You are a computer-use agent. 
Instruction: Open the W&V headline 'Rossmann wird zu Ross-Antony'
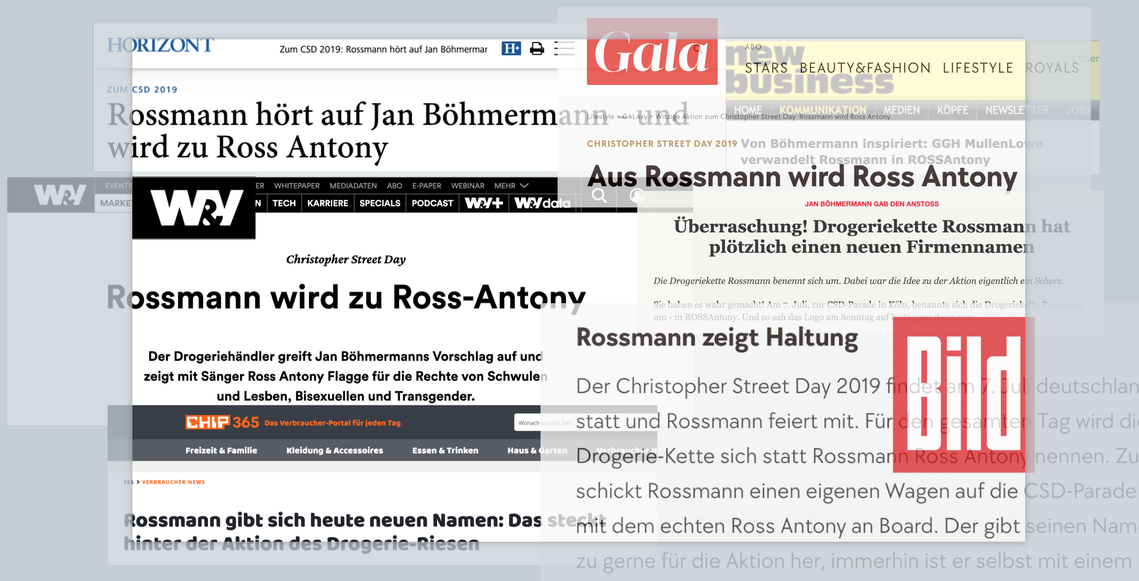(346, 297)
